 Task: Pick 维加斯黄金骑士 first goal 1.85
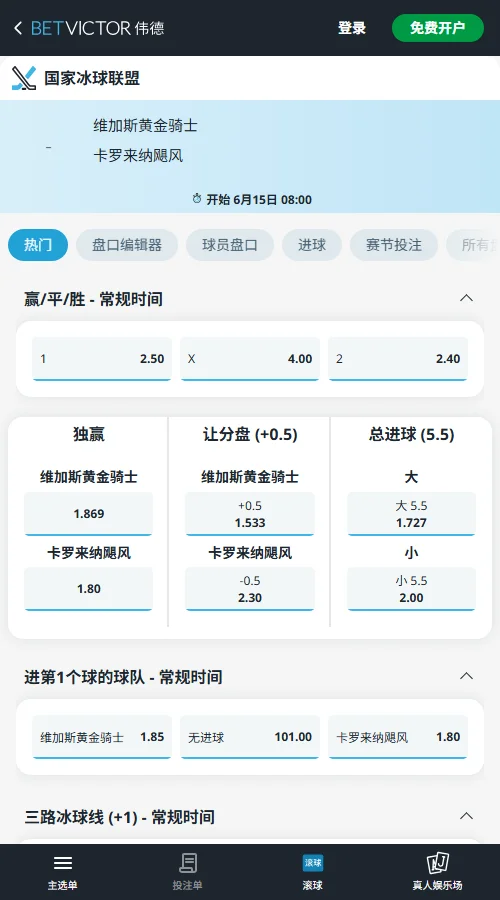(x=102, y=737)
